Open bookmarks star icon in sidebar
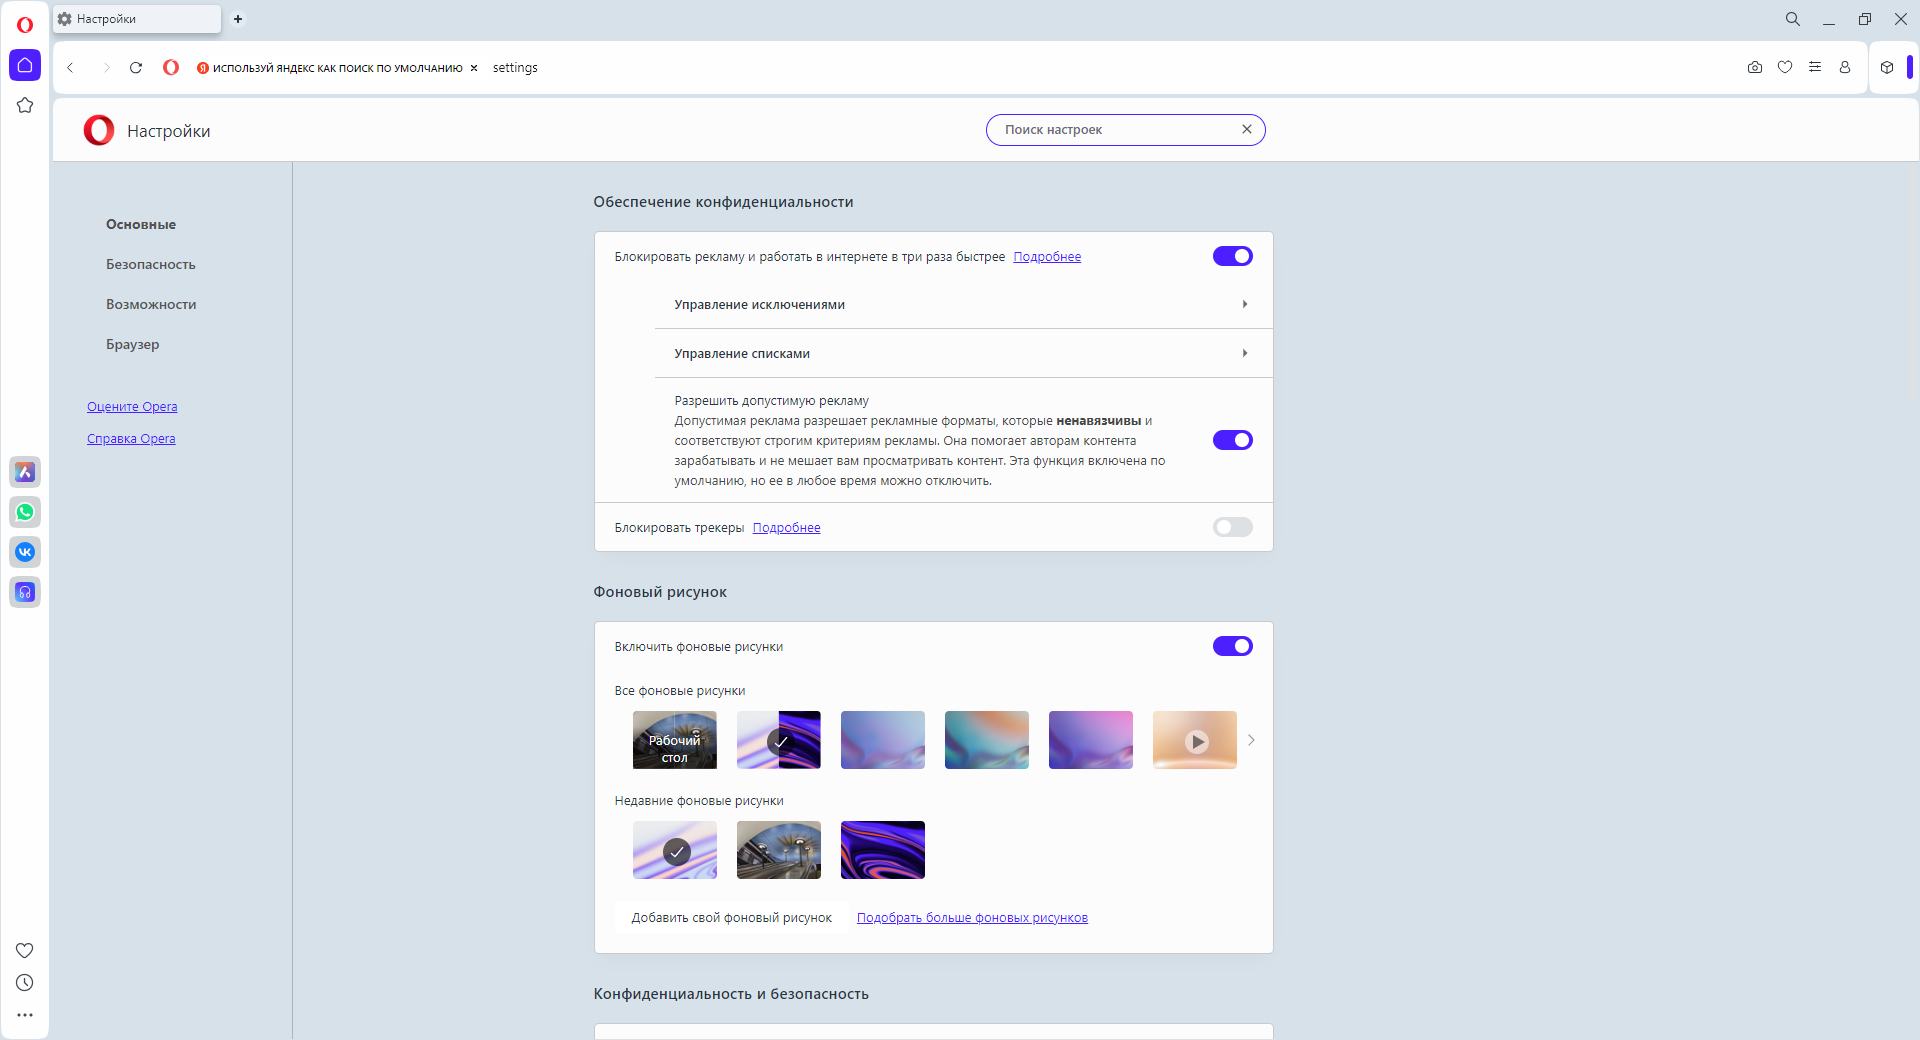1920x1040 pixels. pos(25,105)
